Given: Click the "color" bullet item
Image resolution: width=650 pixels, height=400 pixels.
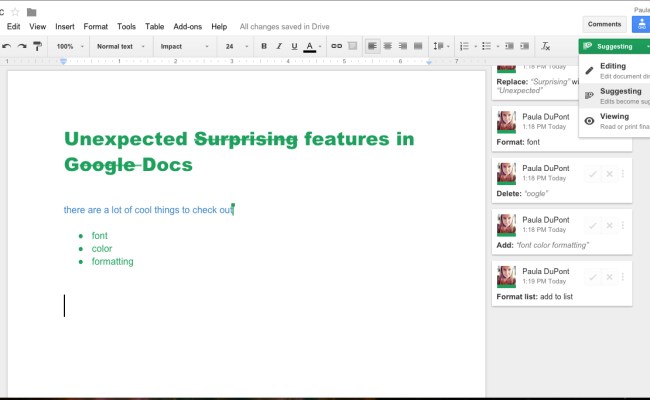Looking at the screenshot, I should (x=102, y=249).
